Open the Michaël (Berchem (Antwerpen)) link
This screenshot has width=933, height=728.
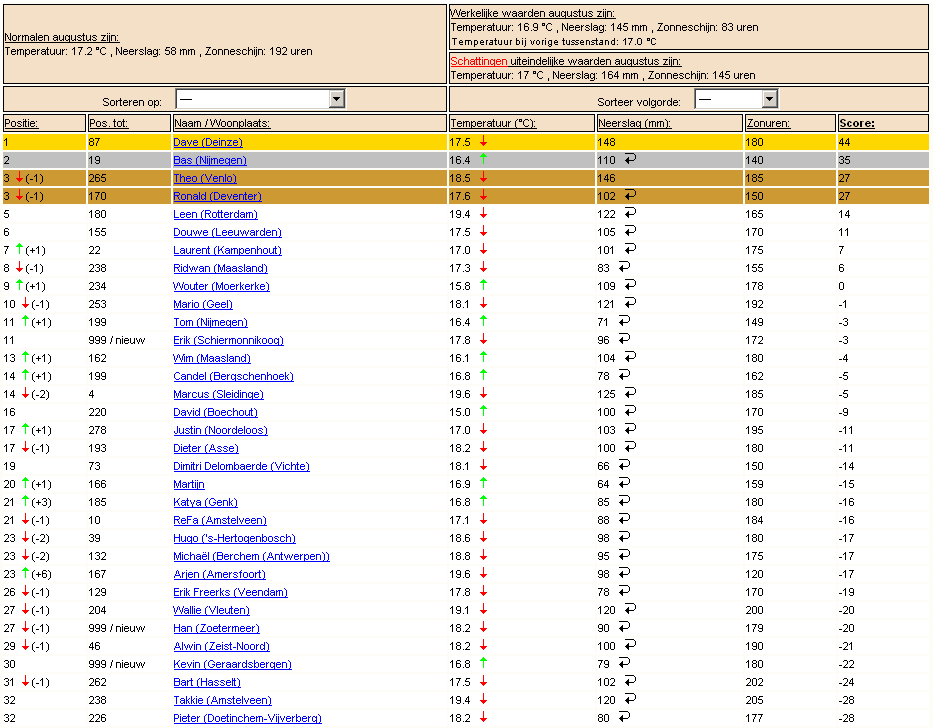pyautogui.click(x=251, y=556)
